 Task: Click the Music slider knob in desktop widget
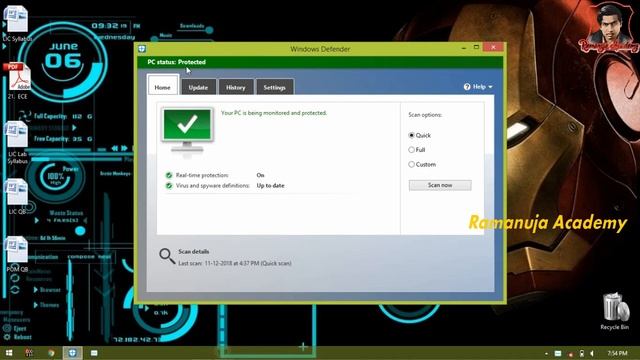(154, 39)
